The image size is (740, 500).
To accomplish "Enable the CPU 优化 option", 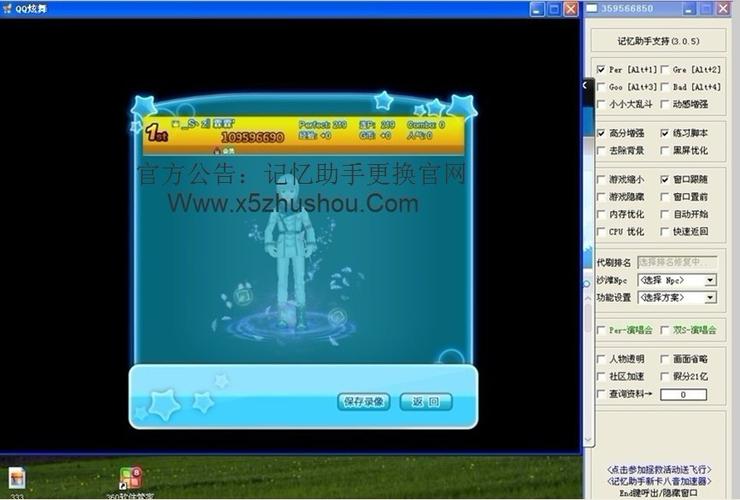I will [x=600, y=231].
